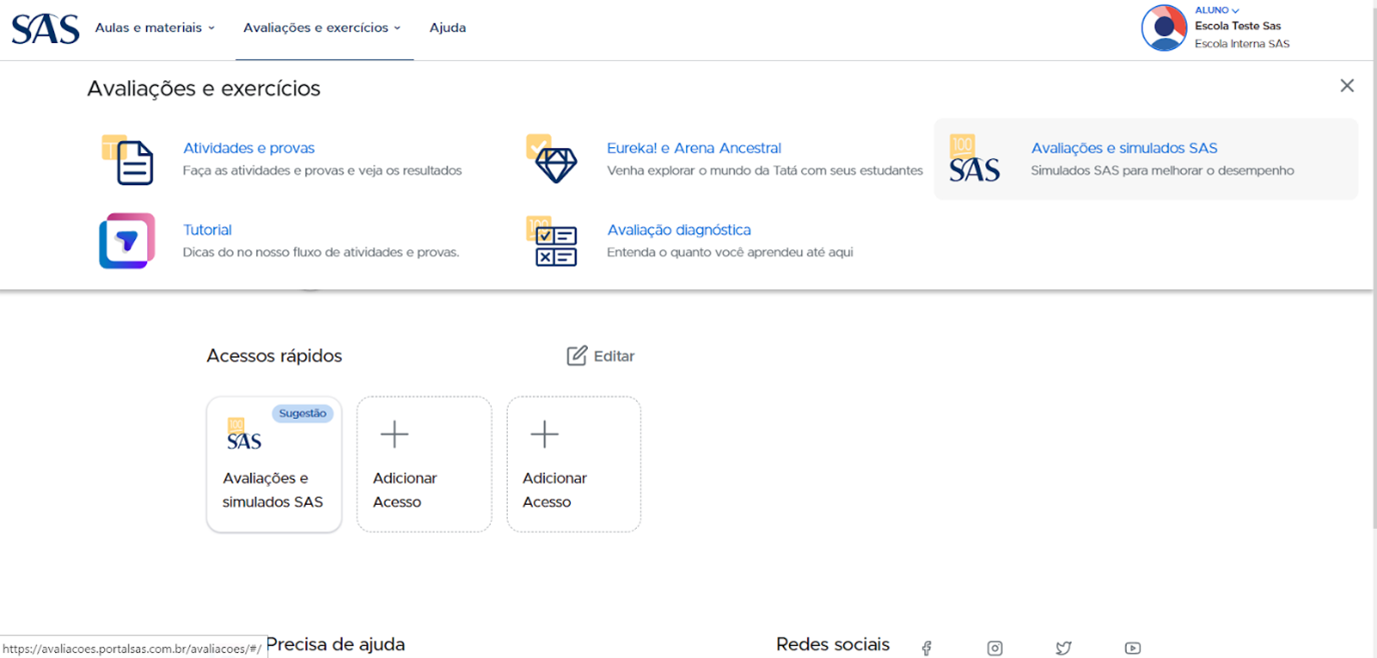Click the Redes sociais heading
The image size is (1377, 658).
[833, 645]
